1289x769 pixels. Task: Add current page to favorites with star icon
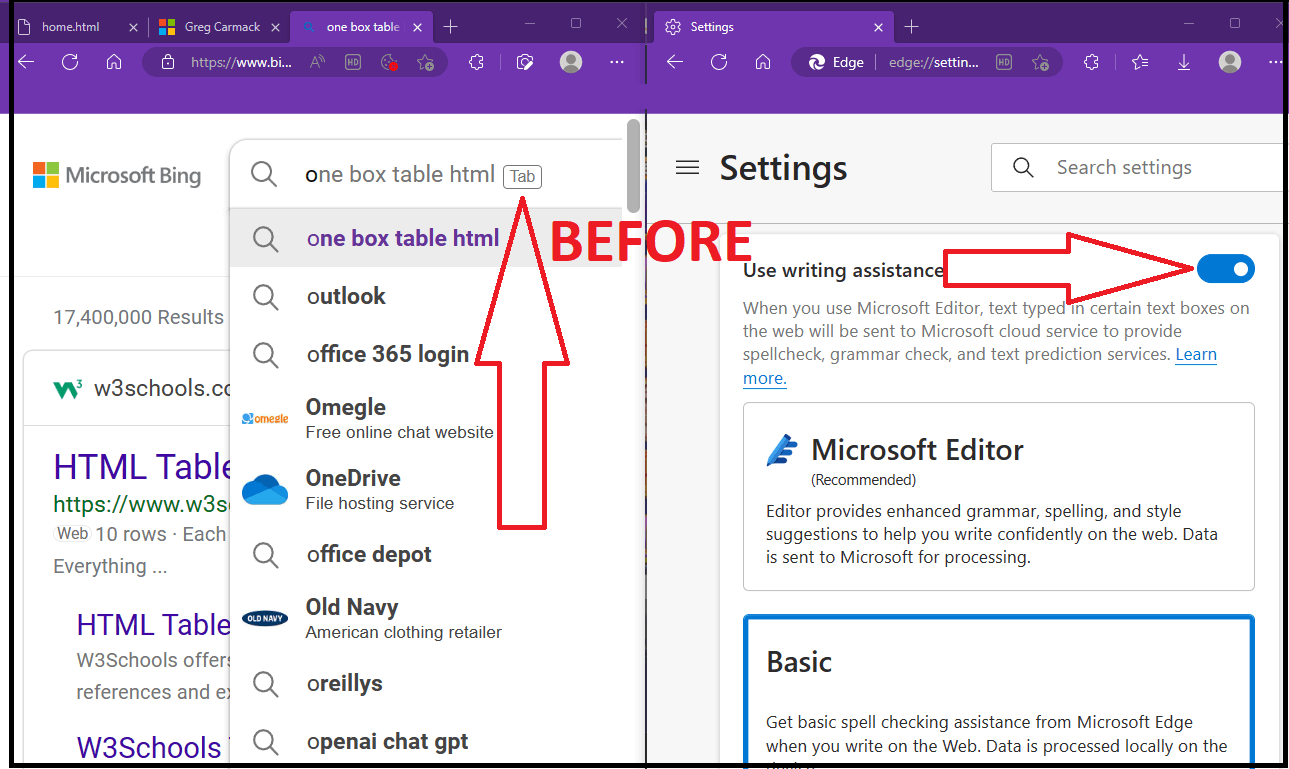(425, 62)
